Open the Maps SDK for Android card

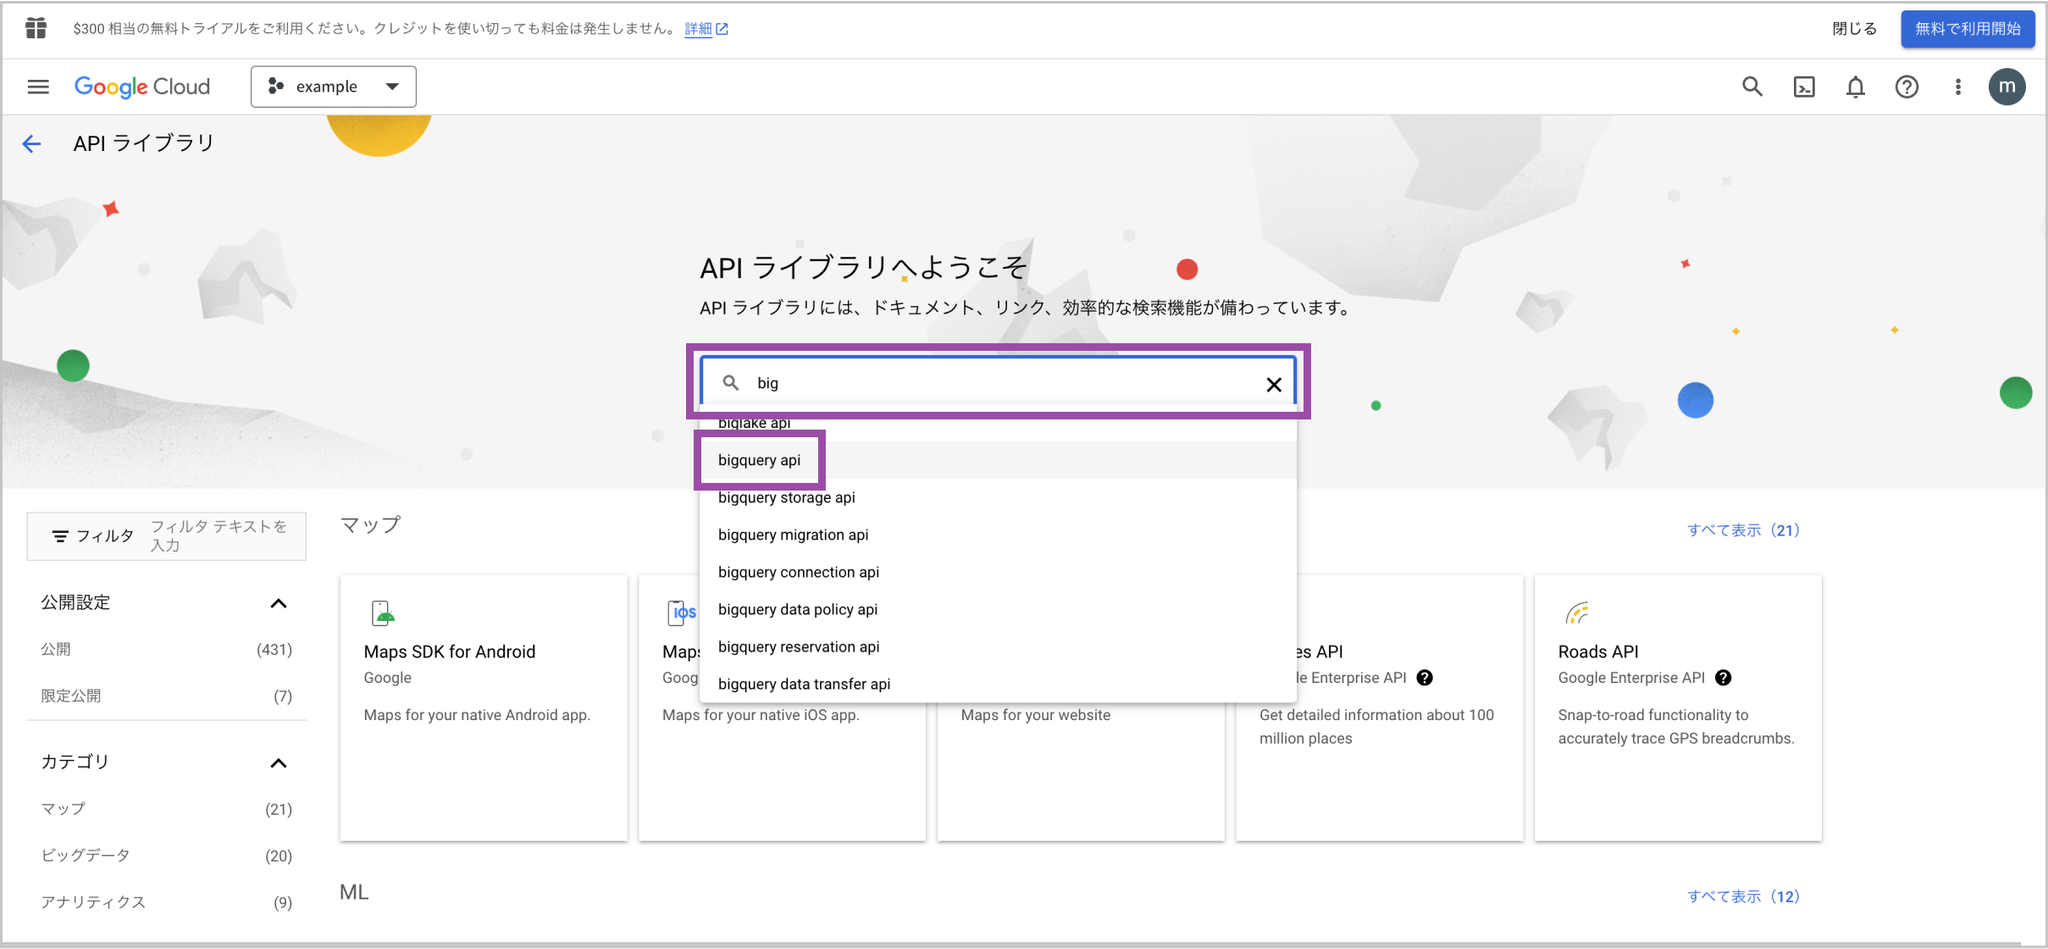pos(484,708)
